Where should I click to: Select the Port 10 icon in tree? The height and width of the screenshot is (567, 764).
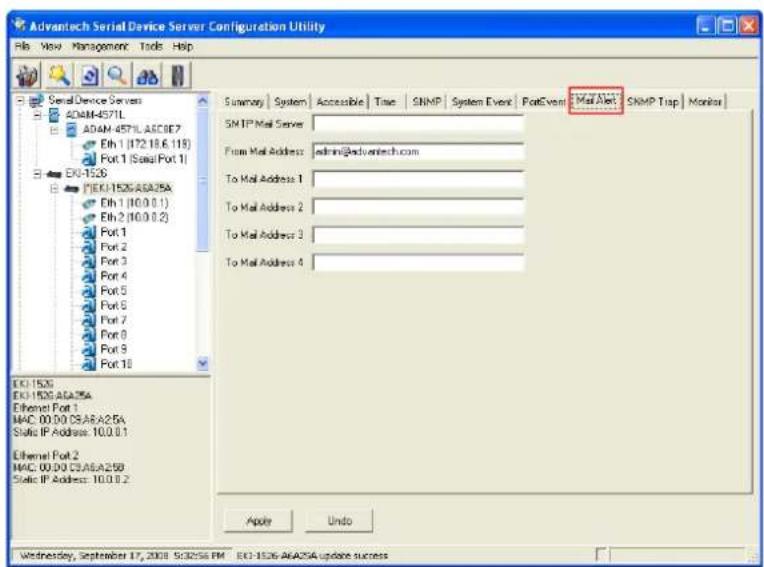(x=89, y=364)
